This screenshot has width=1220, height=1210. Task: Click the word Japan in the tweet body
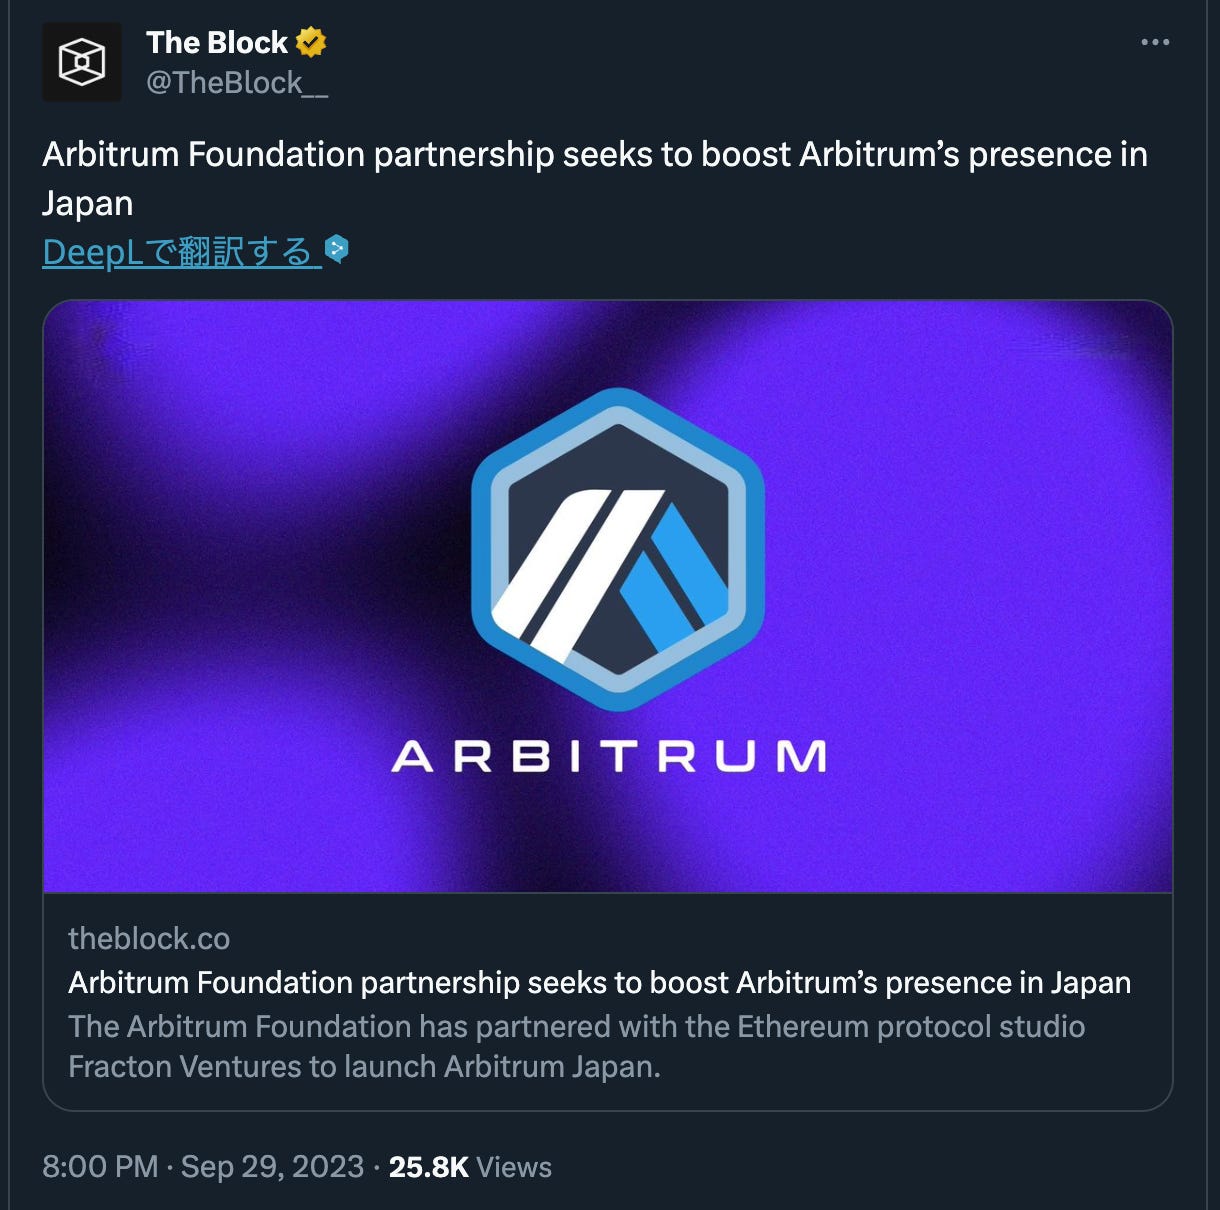pyautogui.click(x=87, y=204)
